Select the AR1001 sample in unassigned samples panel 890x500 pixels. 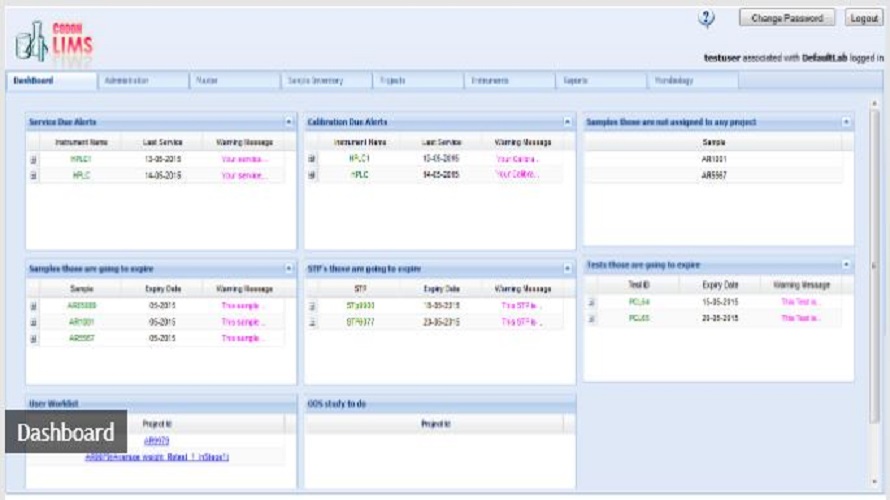(x=713, y=159)
